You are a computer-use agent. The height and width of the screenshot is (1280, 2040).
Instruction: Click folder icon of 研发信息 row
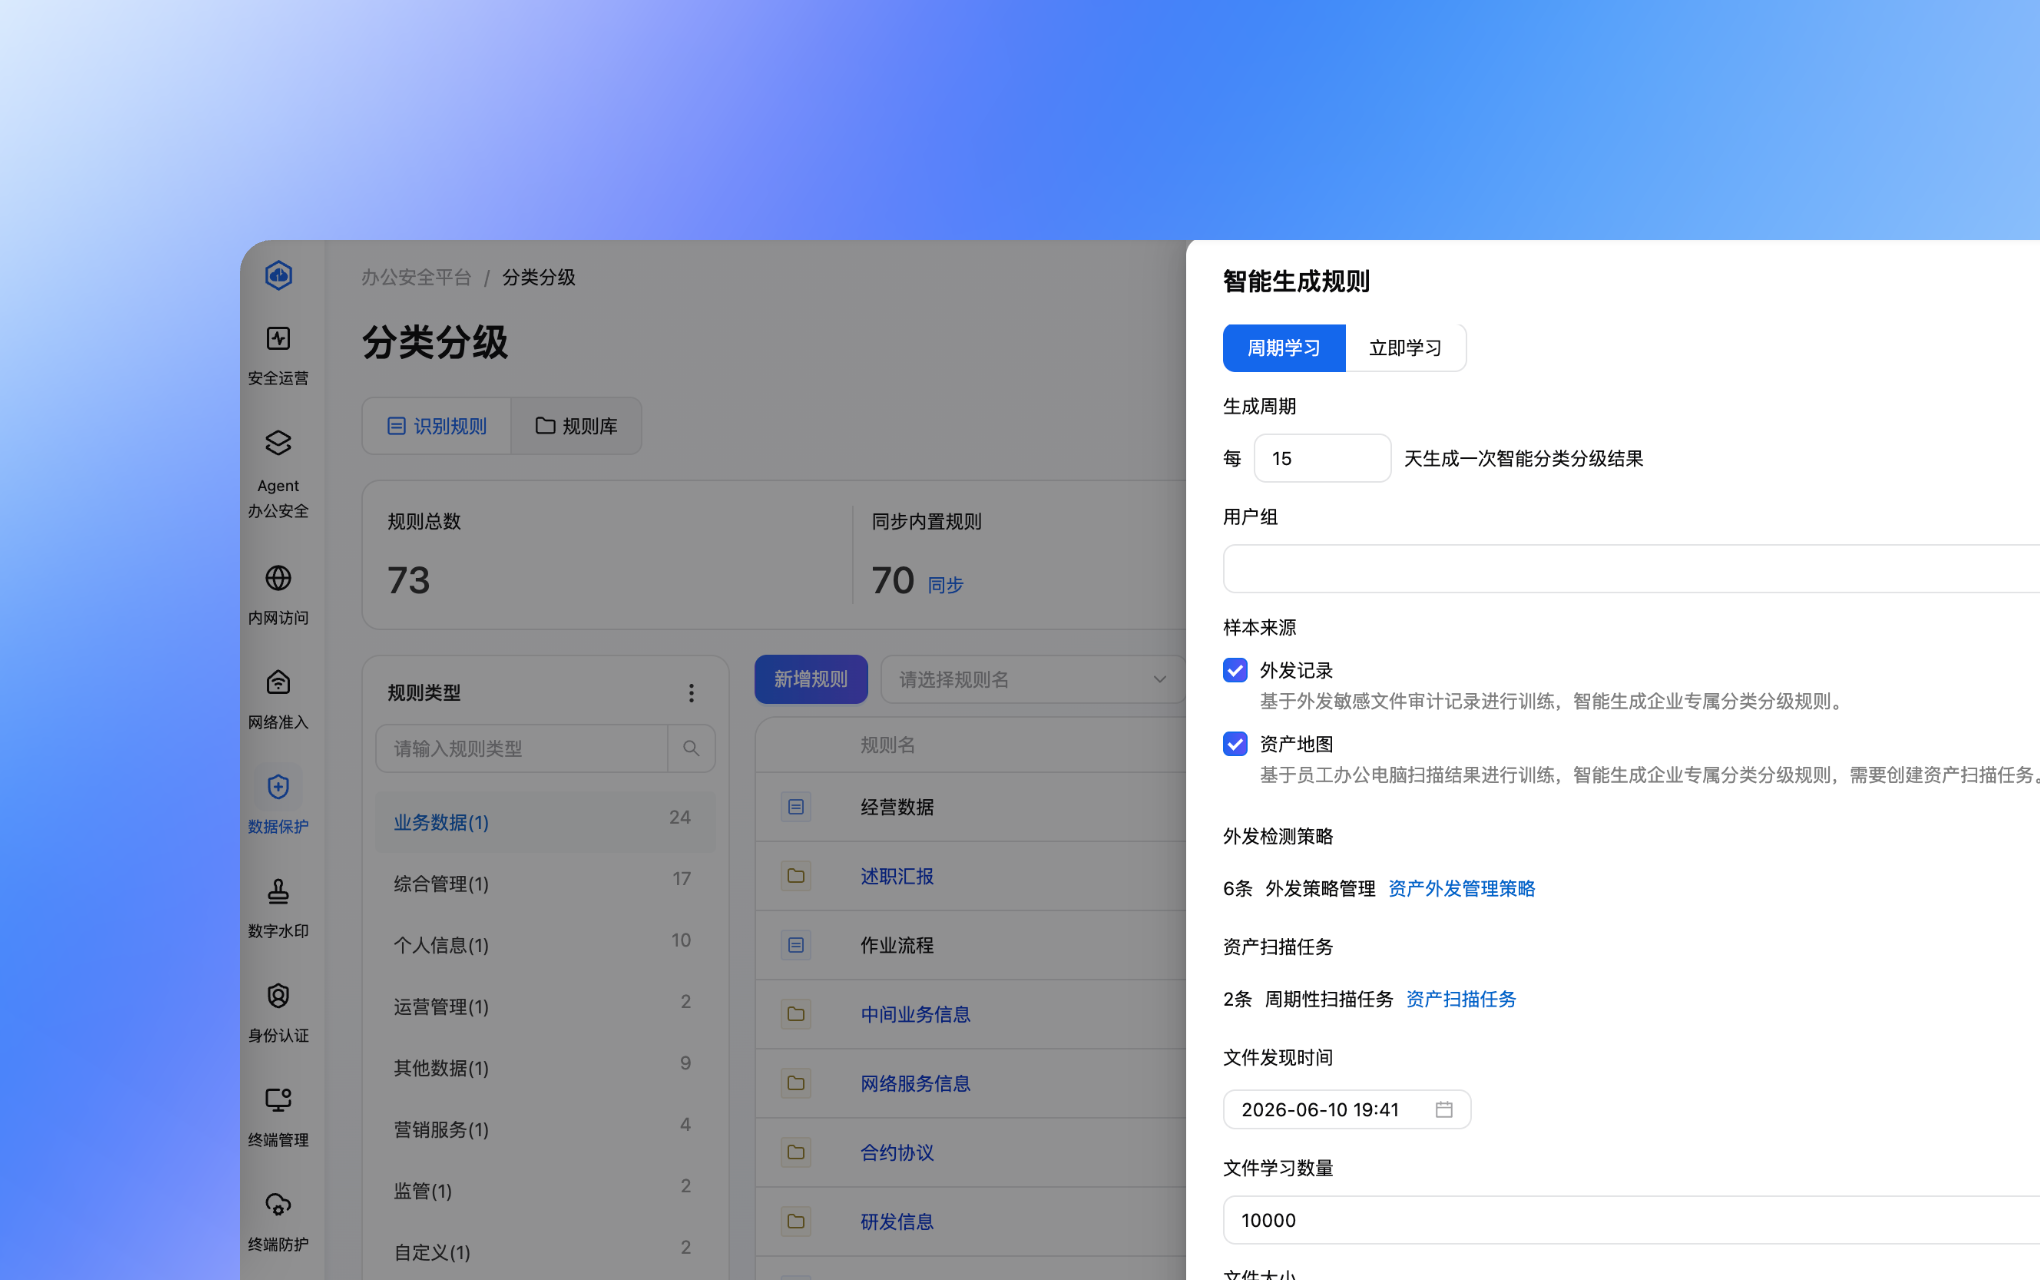[796, 1221]
